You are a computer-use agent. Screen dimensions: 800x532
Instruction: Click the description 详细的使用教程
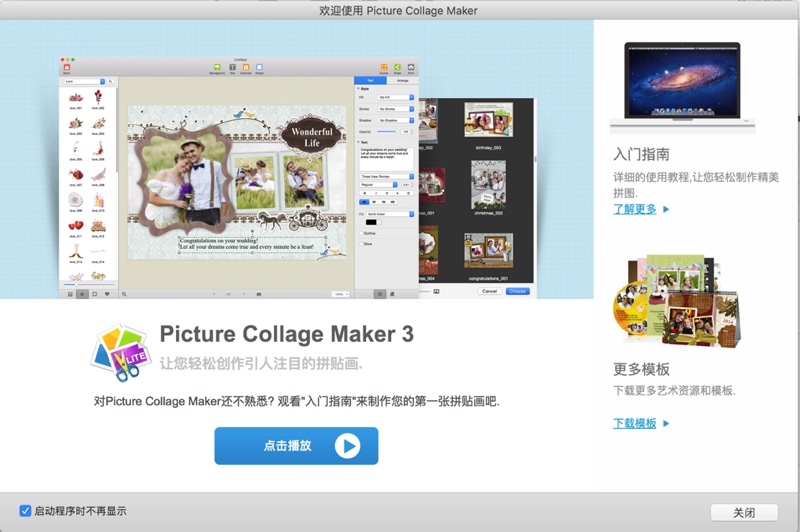coord(696,185)
